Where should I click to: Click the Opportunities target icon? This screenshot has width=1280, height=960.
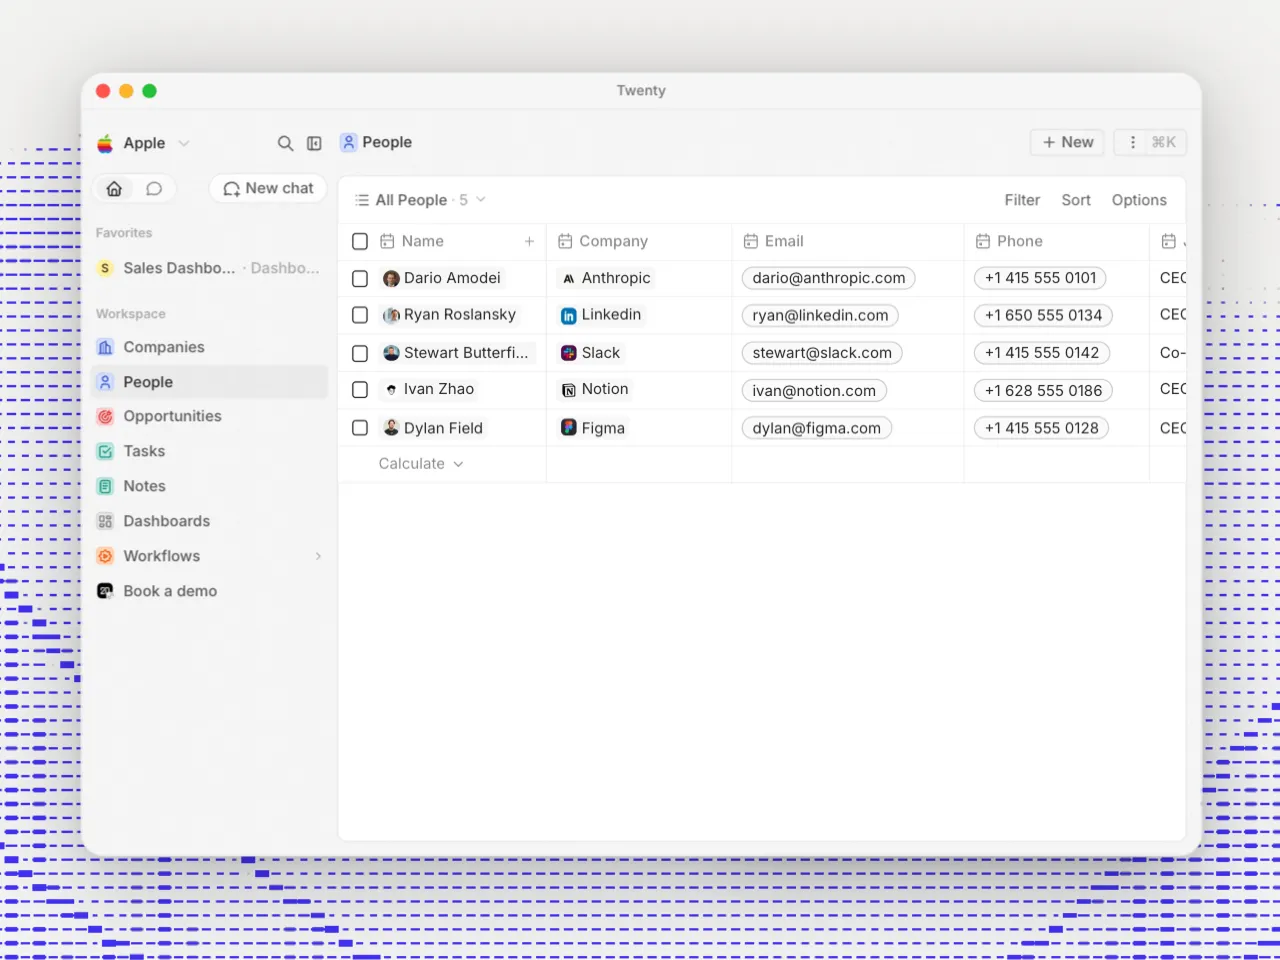(105, 416)
